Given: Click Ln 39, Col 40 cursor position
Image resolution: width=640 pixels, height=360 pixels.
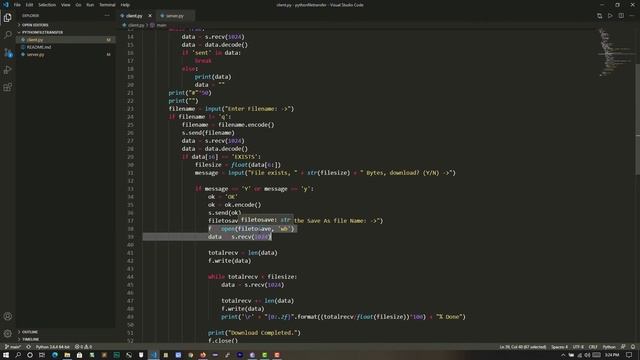Looking at the screenshot, I should point(523,347).
